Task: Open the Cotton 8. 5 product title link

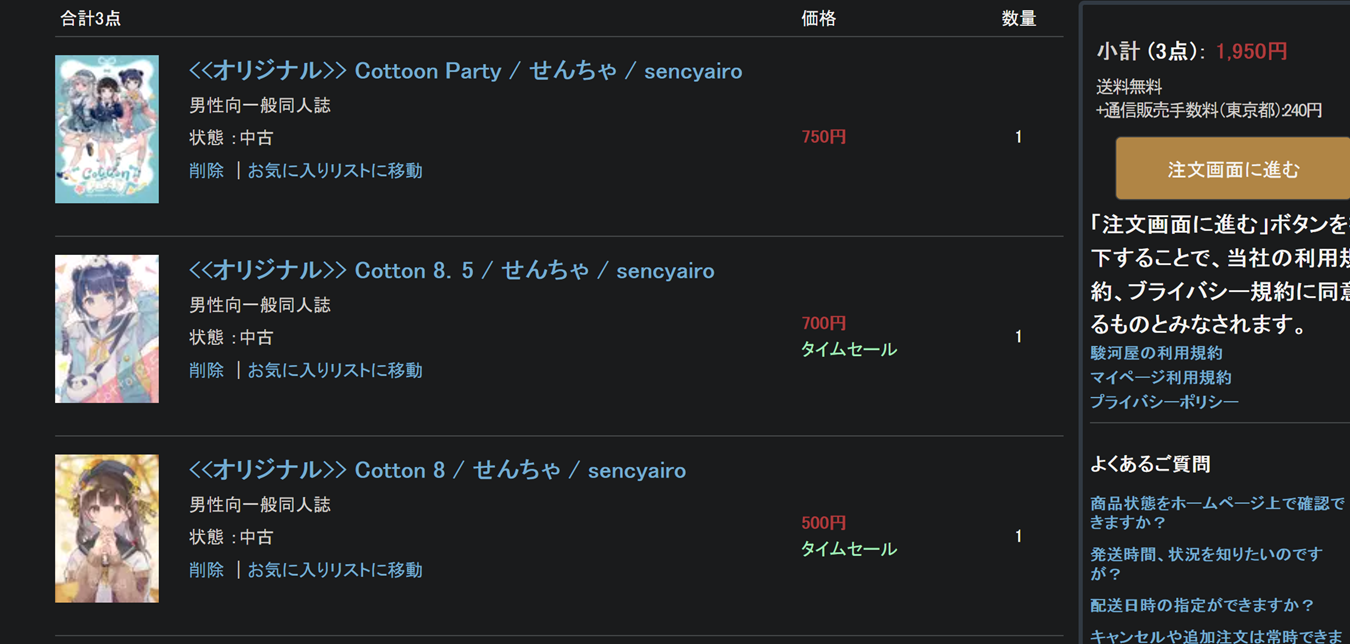Action: click(x=451, y=271)
